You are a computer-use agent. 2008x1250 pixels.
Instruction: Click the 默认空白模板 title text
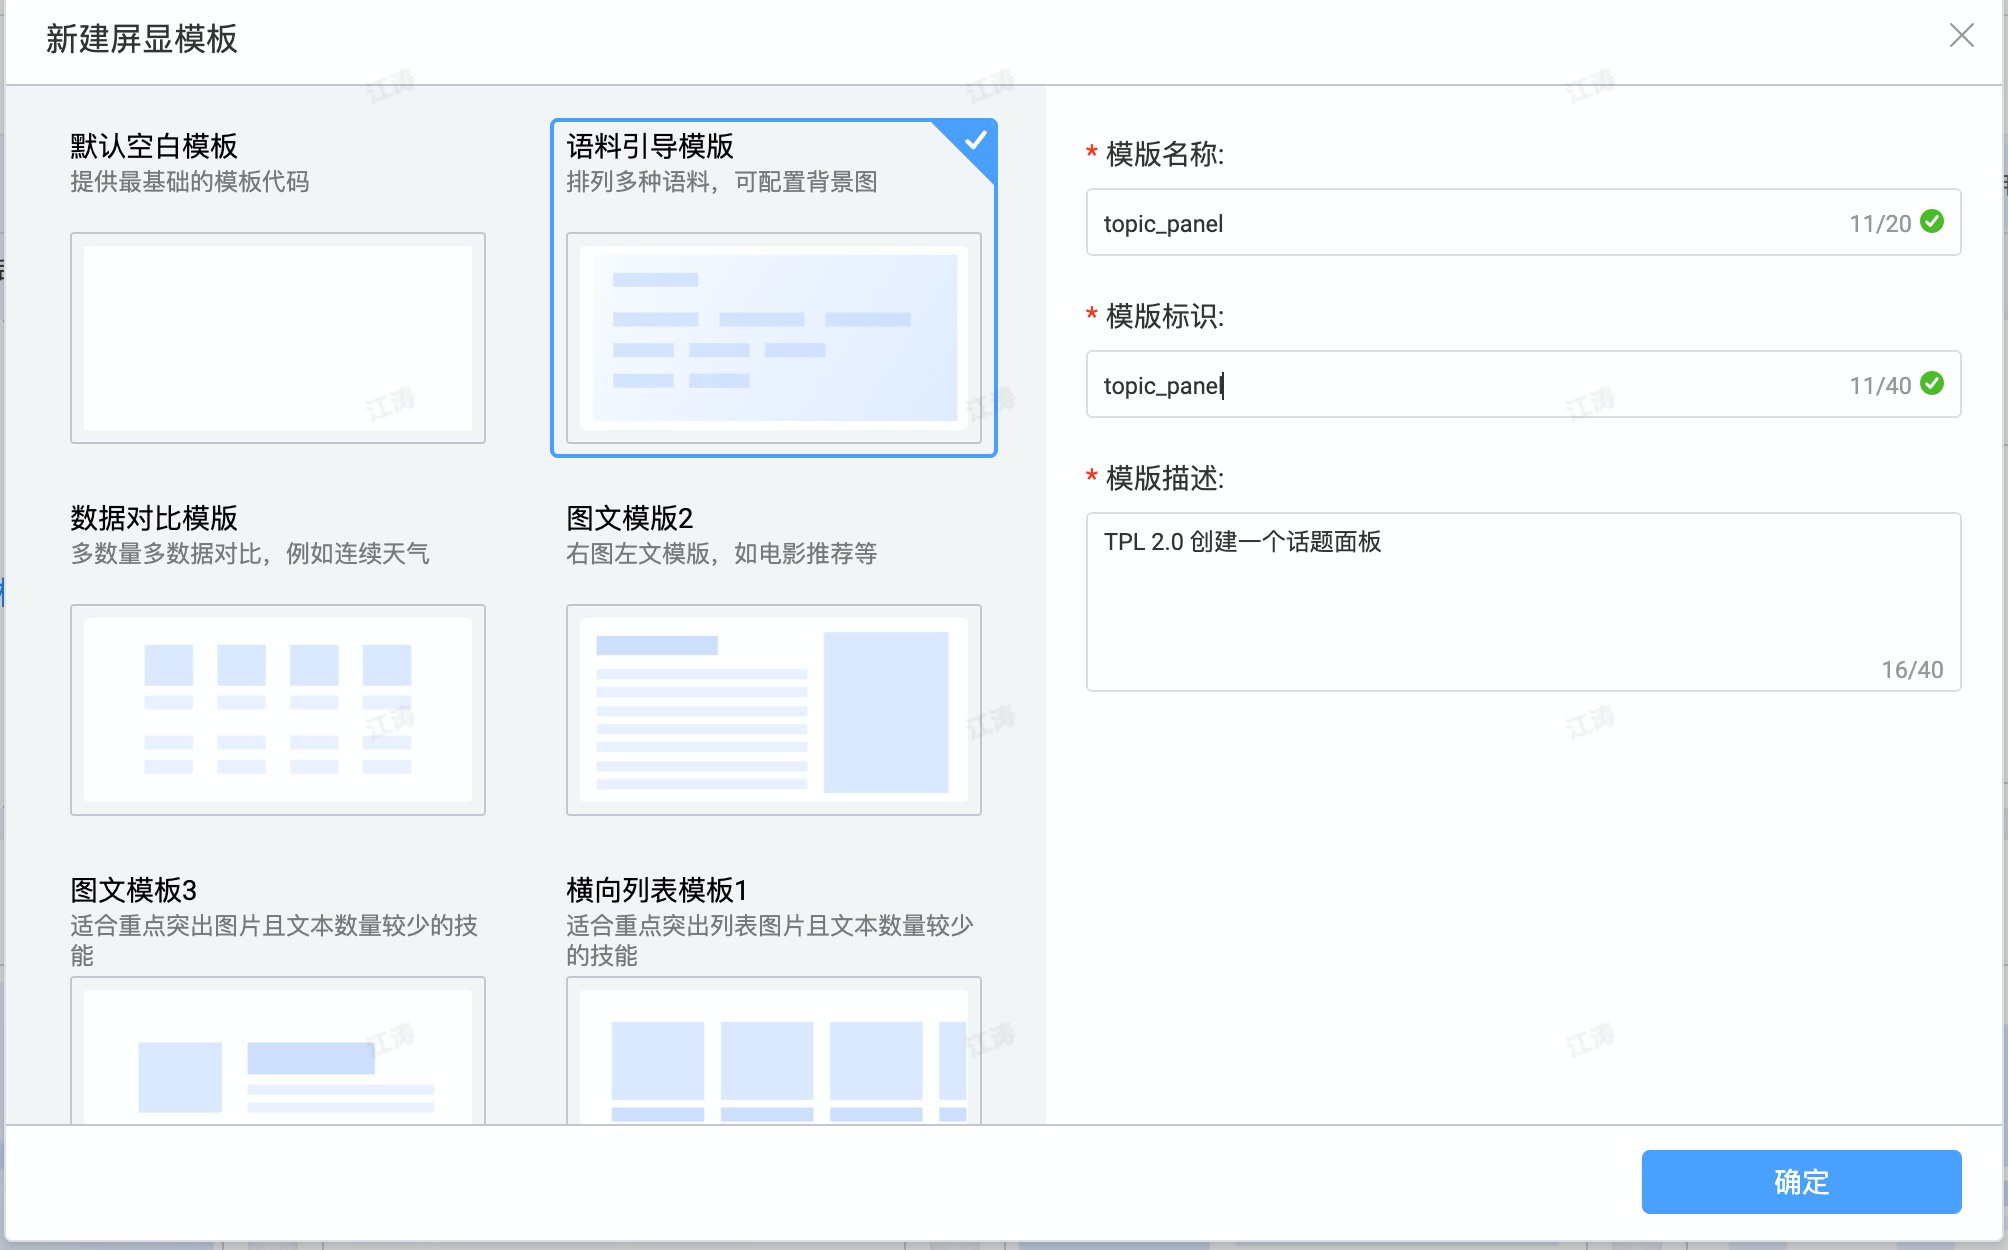click(x=154, y=146)
